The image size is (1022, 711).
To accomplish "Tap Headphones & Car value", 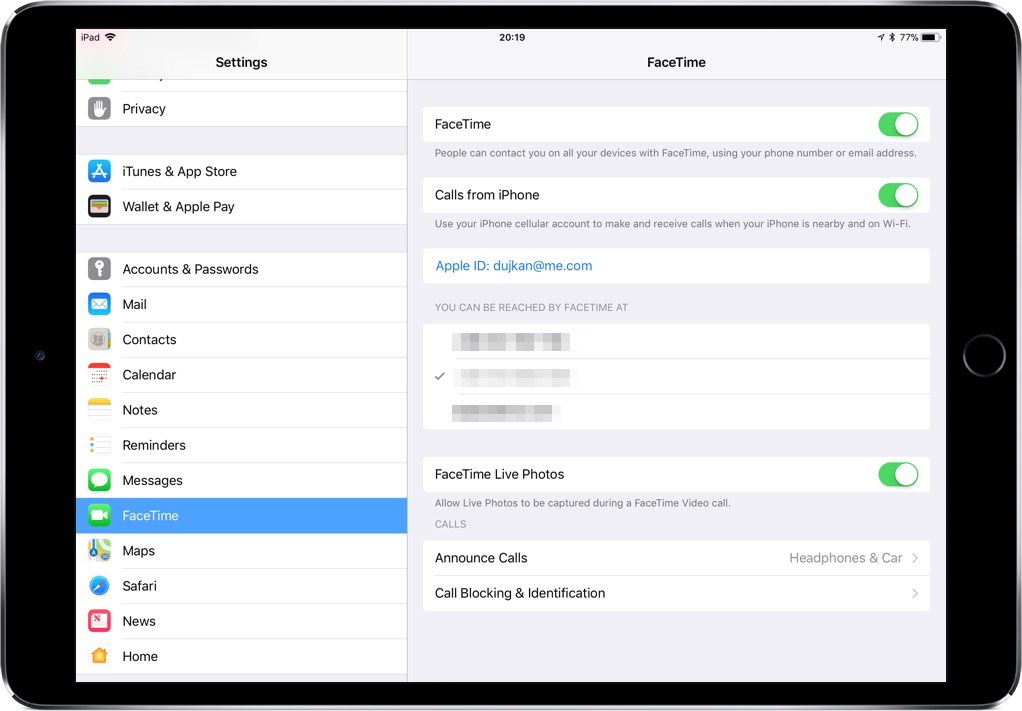I will point(845,558).
